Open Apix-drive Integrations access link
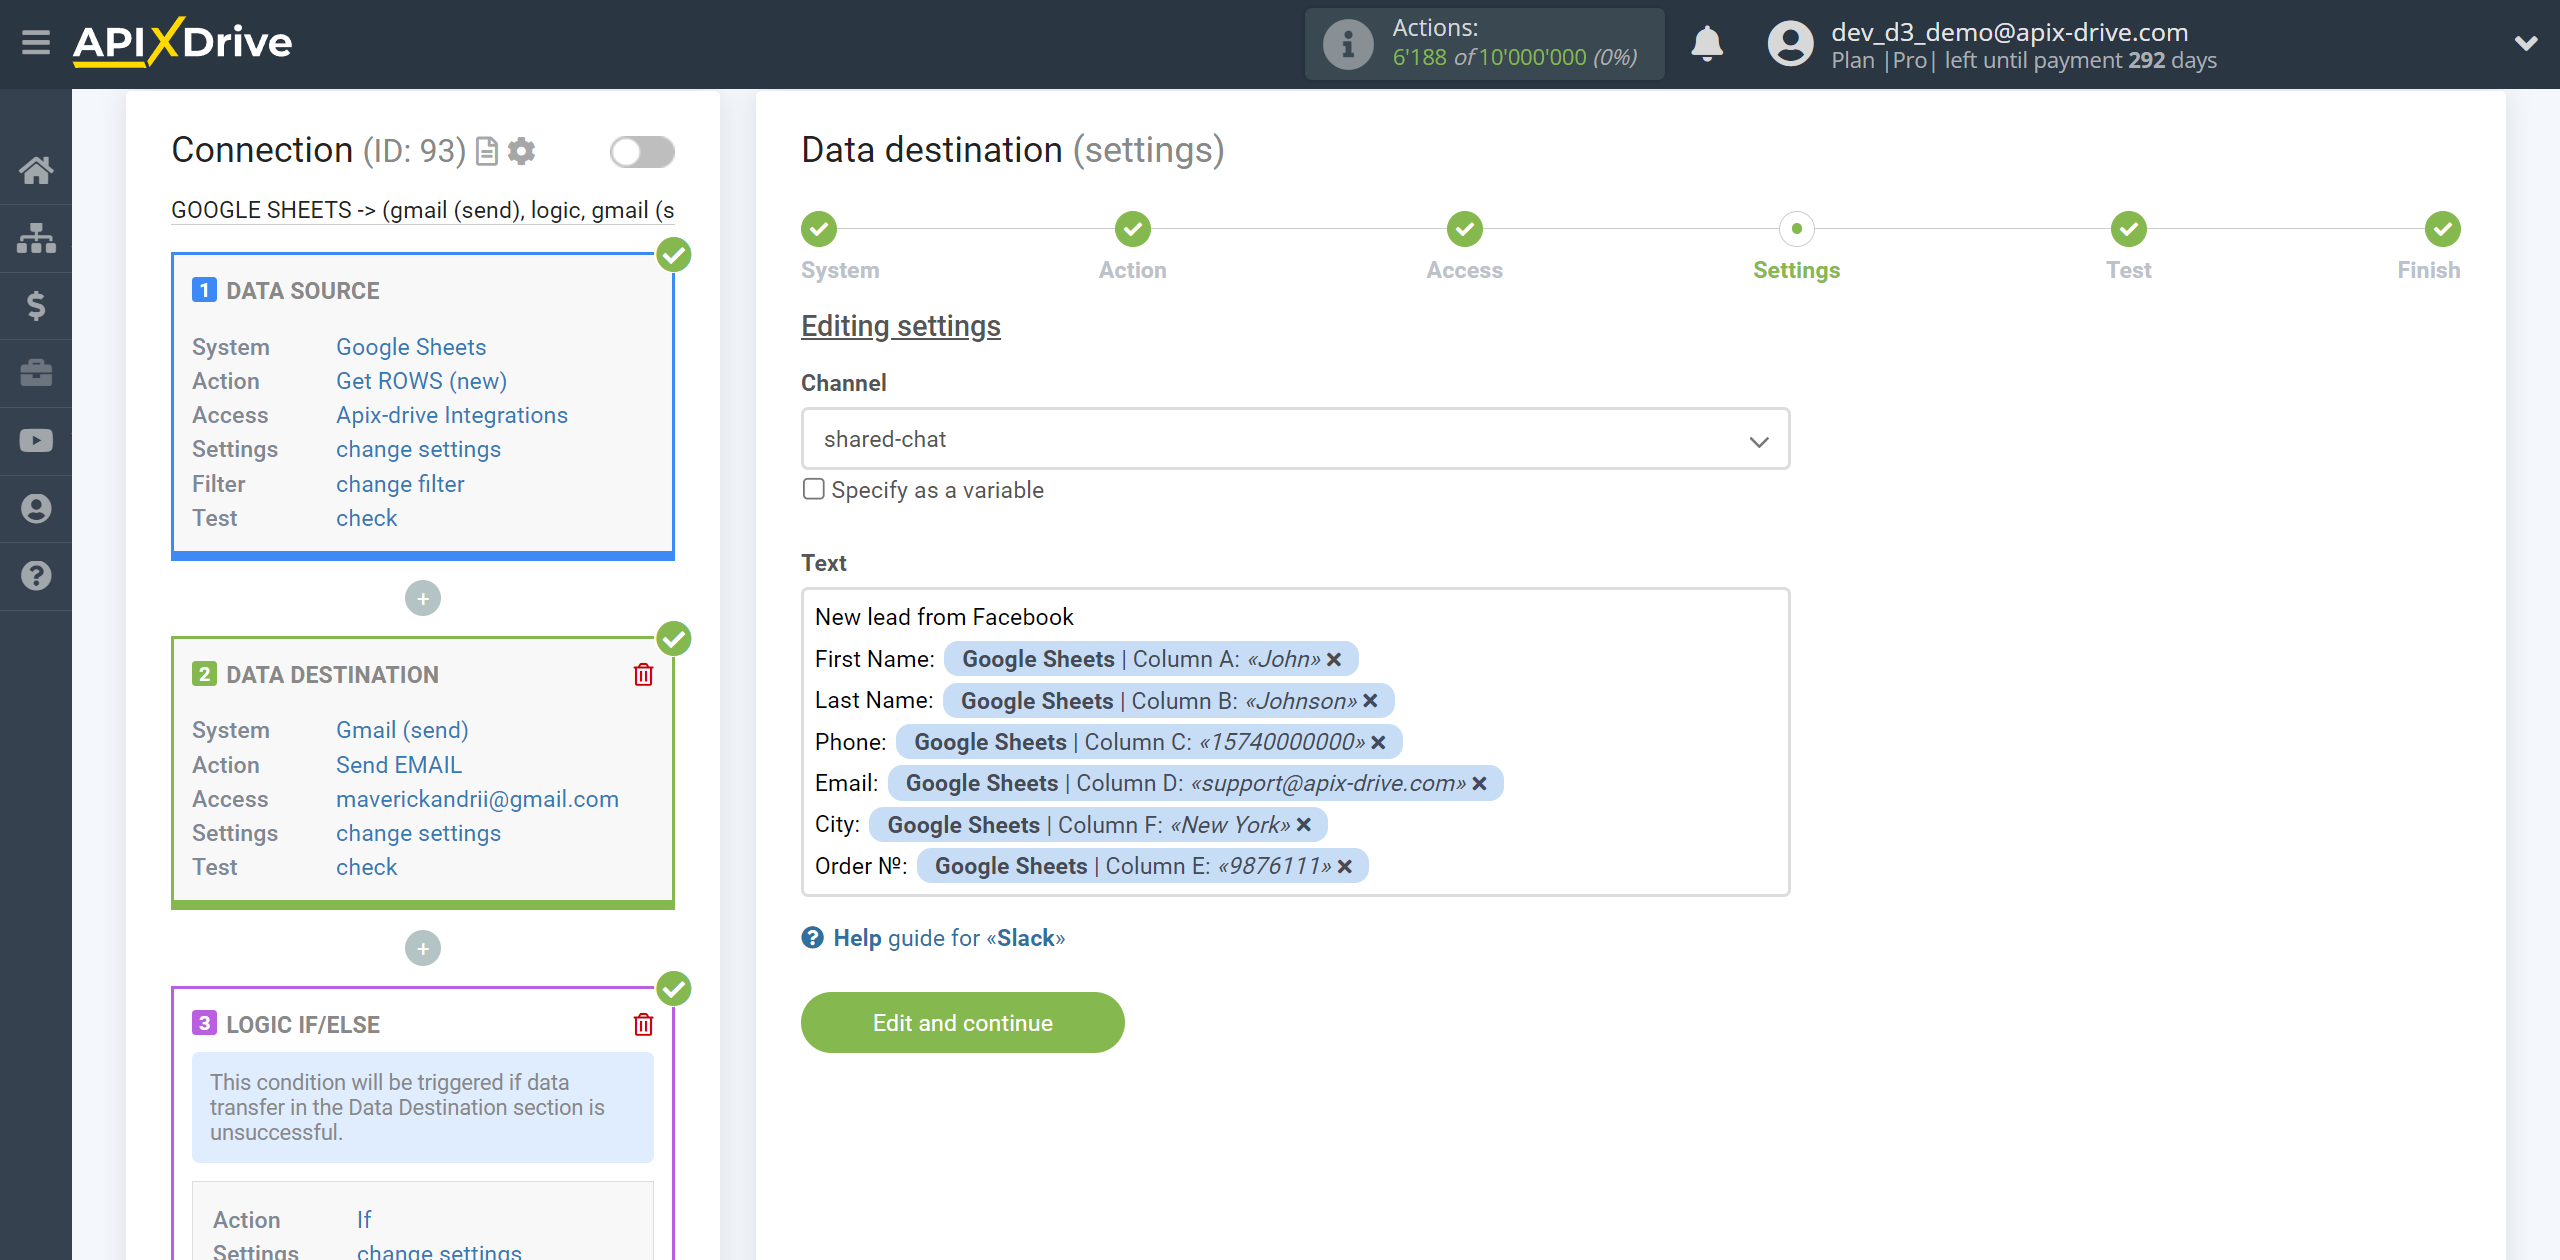The height and width of the screenshot is (1260, 2560). point(452,415)
